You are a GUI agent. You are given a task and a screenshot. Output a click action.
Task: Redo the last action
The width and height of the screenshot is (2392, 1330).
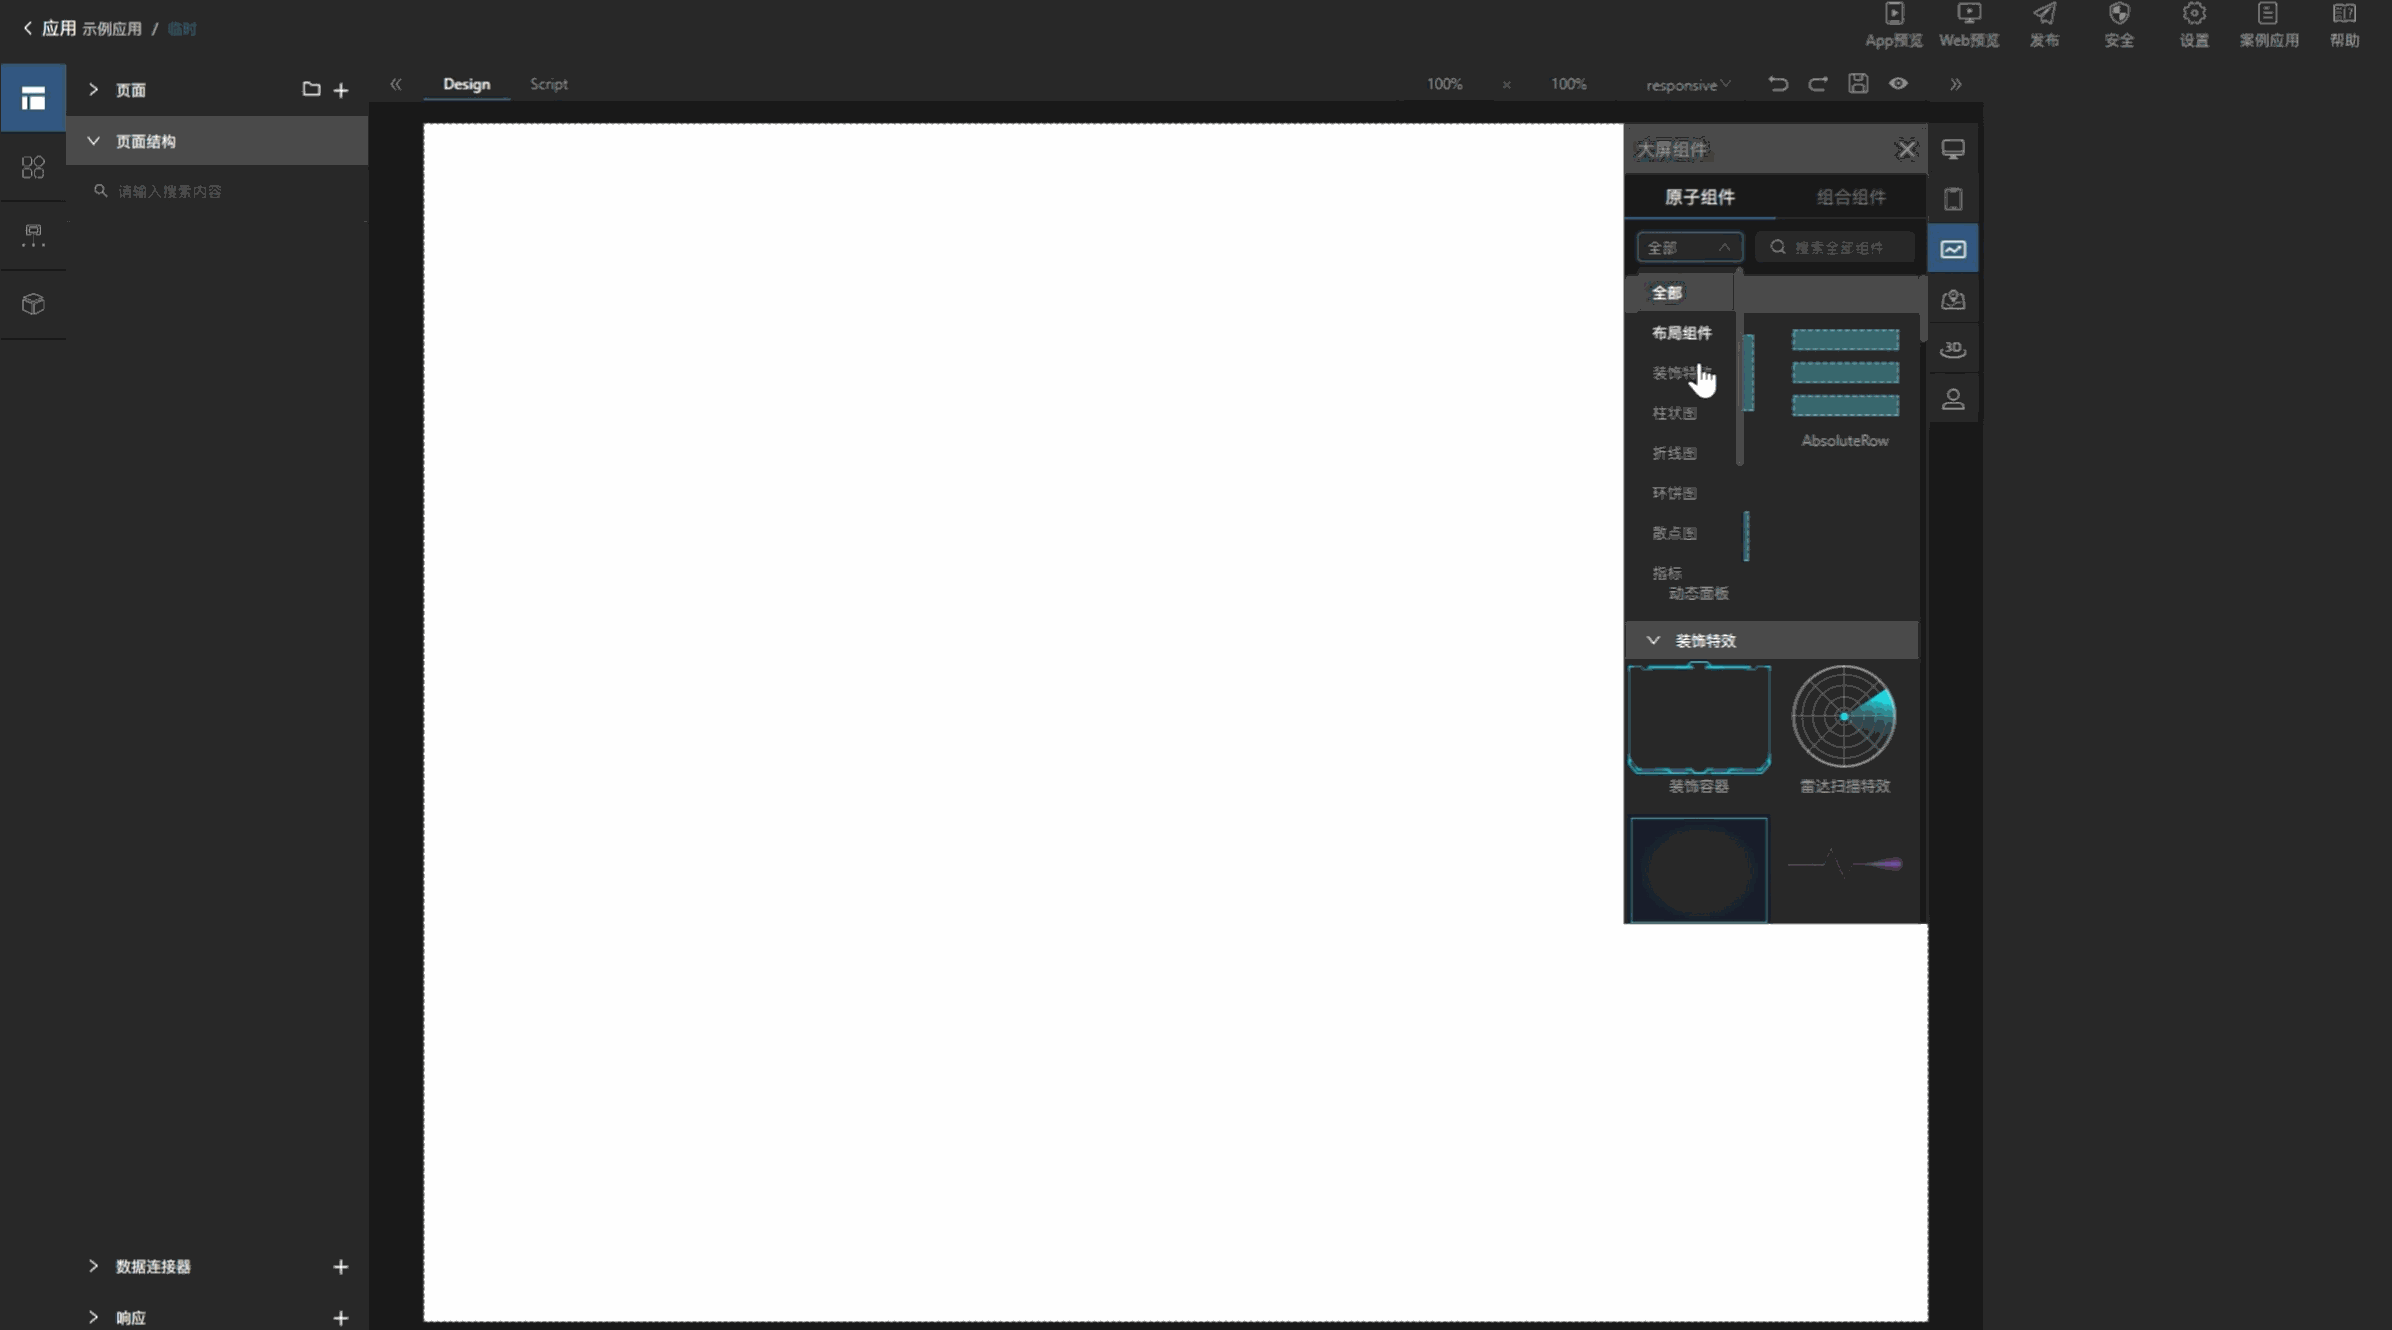click(x=1818, y=84)
